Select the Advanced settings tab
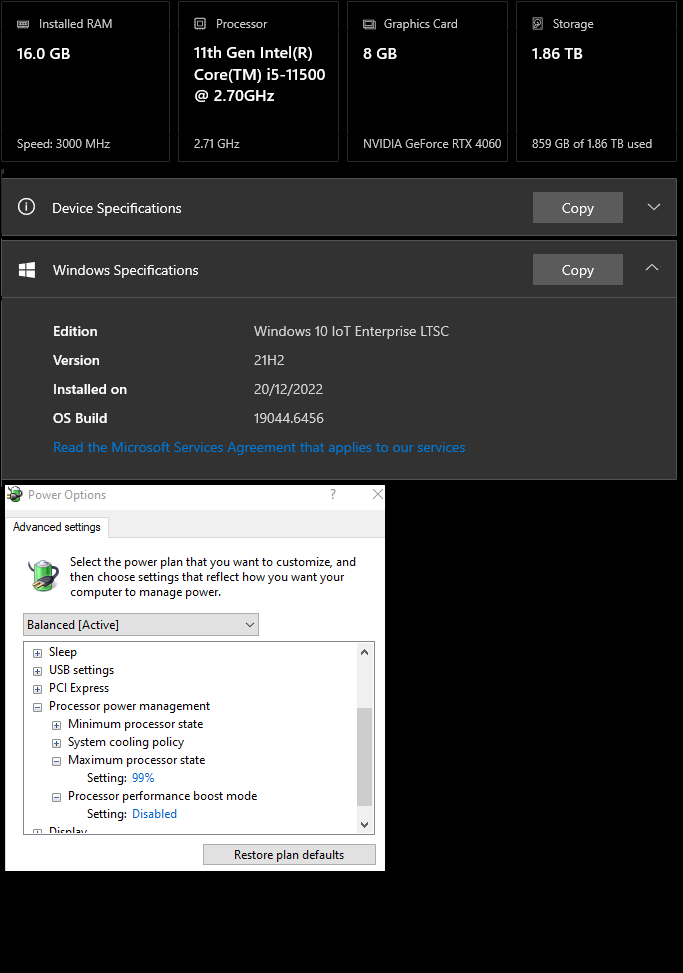The height and width of the screenshot is (973, 683). pyautogui.click(x=56, y=527)
